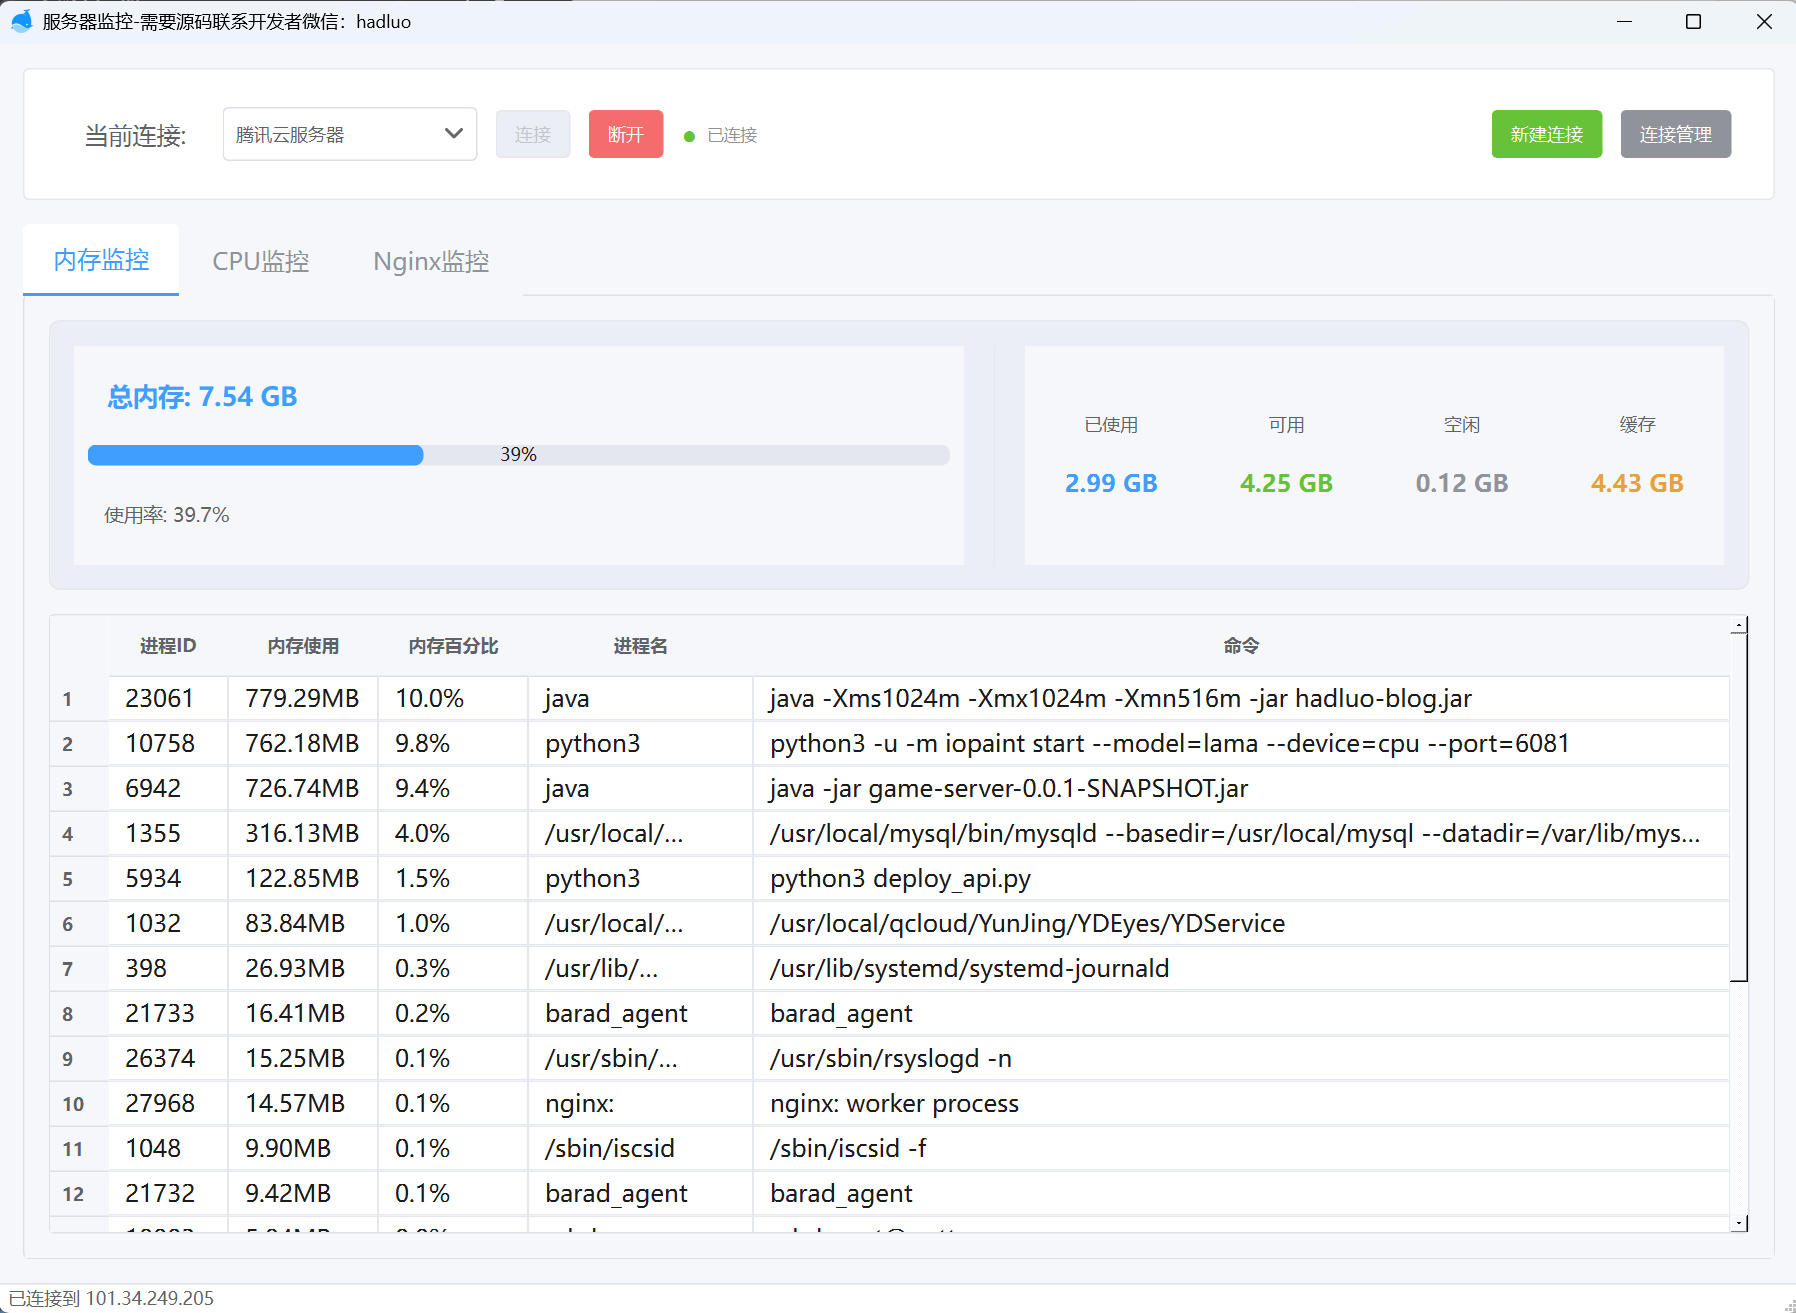Click the 已使用 2.99 GB value
1796x1313 pixels.
(x=1111, y=483)
